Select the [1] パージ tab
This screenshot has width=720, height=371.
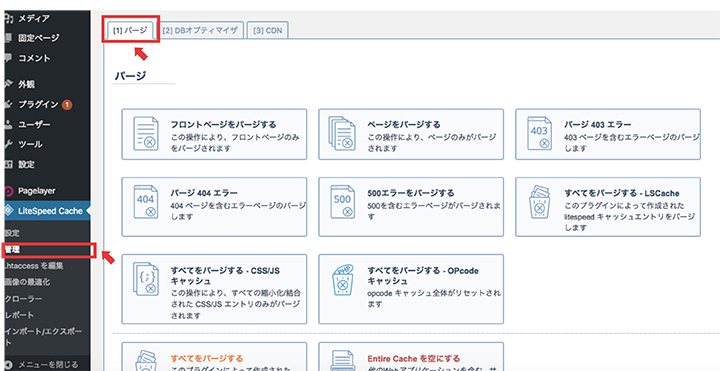coord(130,31)
